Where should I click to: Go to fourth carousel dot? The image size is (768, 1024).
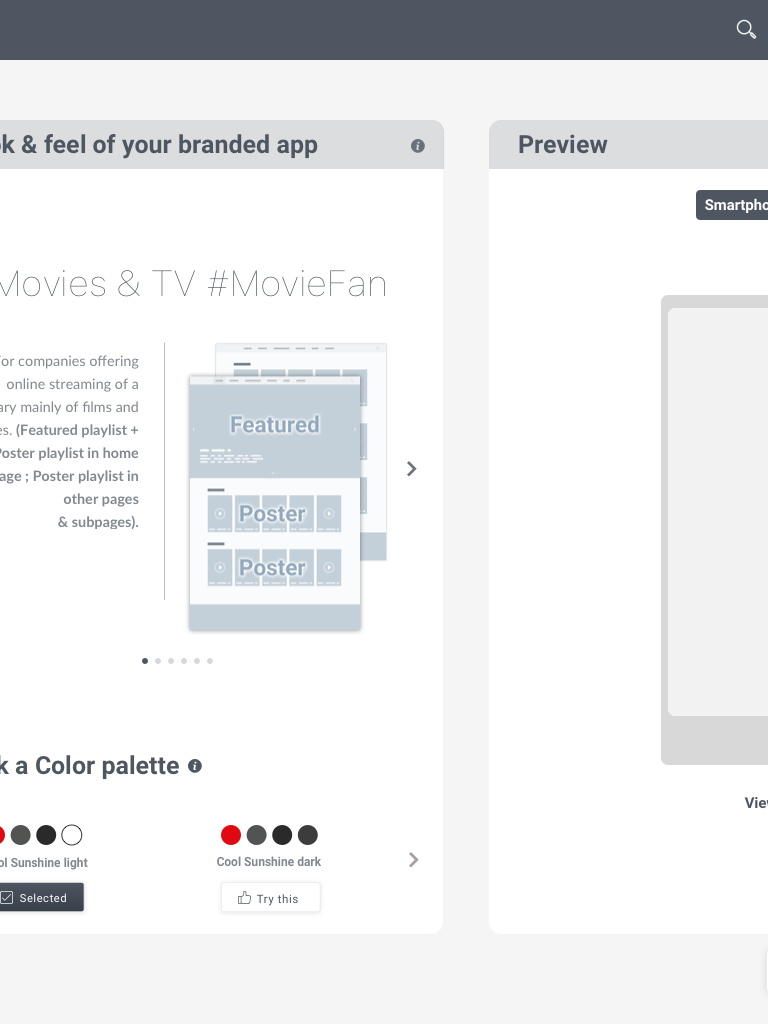(184, 661)
